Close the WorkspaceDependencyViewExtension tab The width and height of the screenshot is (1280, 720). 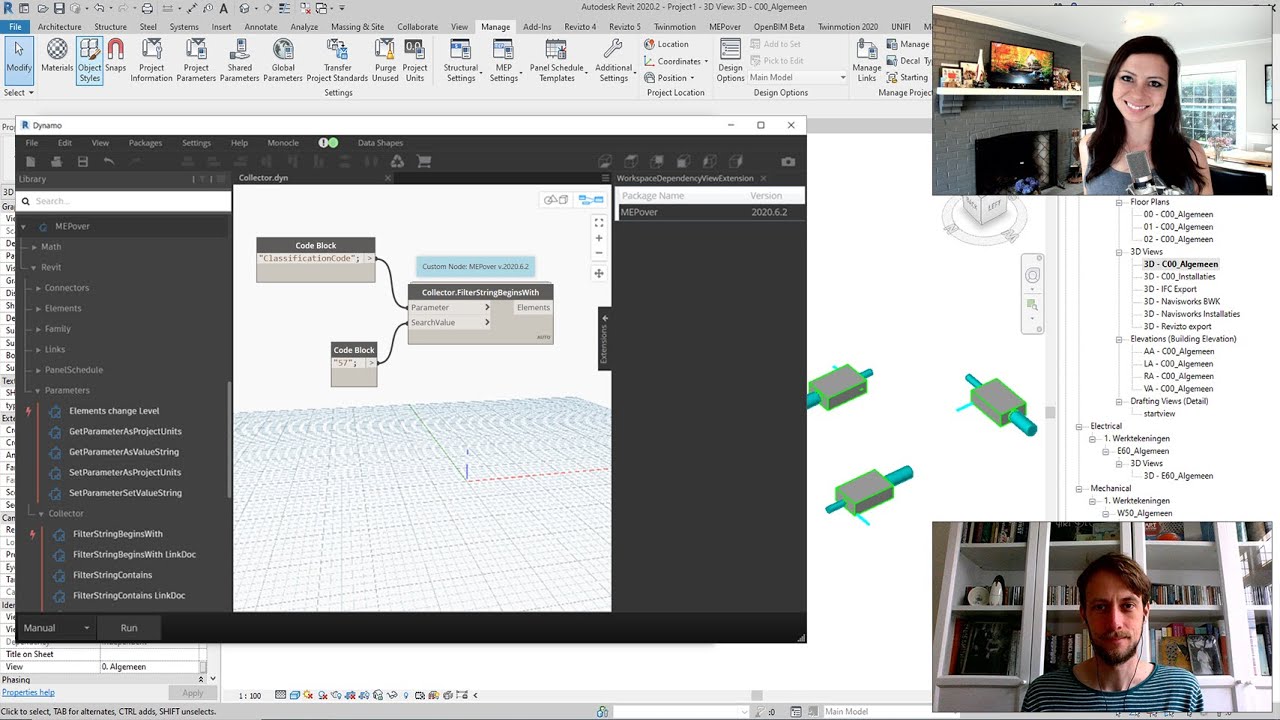pos(762,178)
